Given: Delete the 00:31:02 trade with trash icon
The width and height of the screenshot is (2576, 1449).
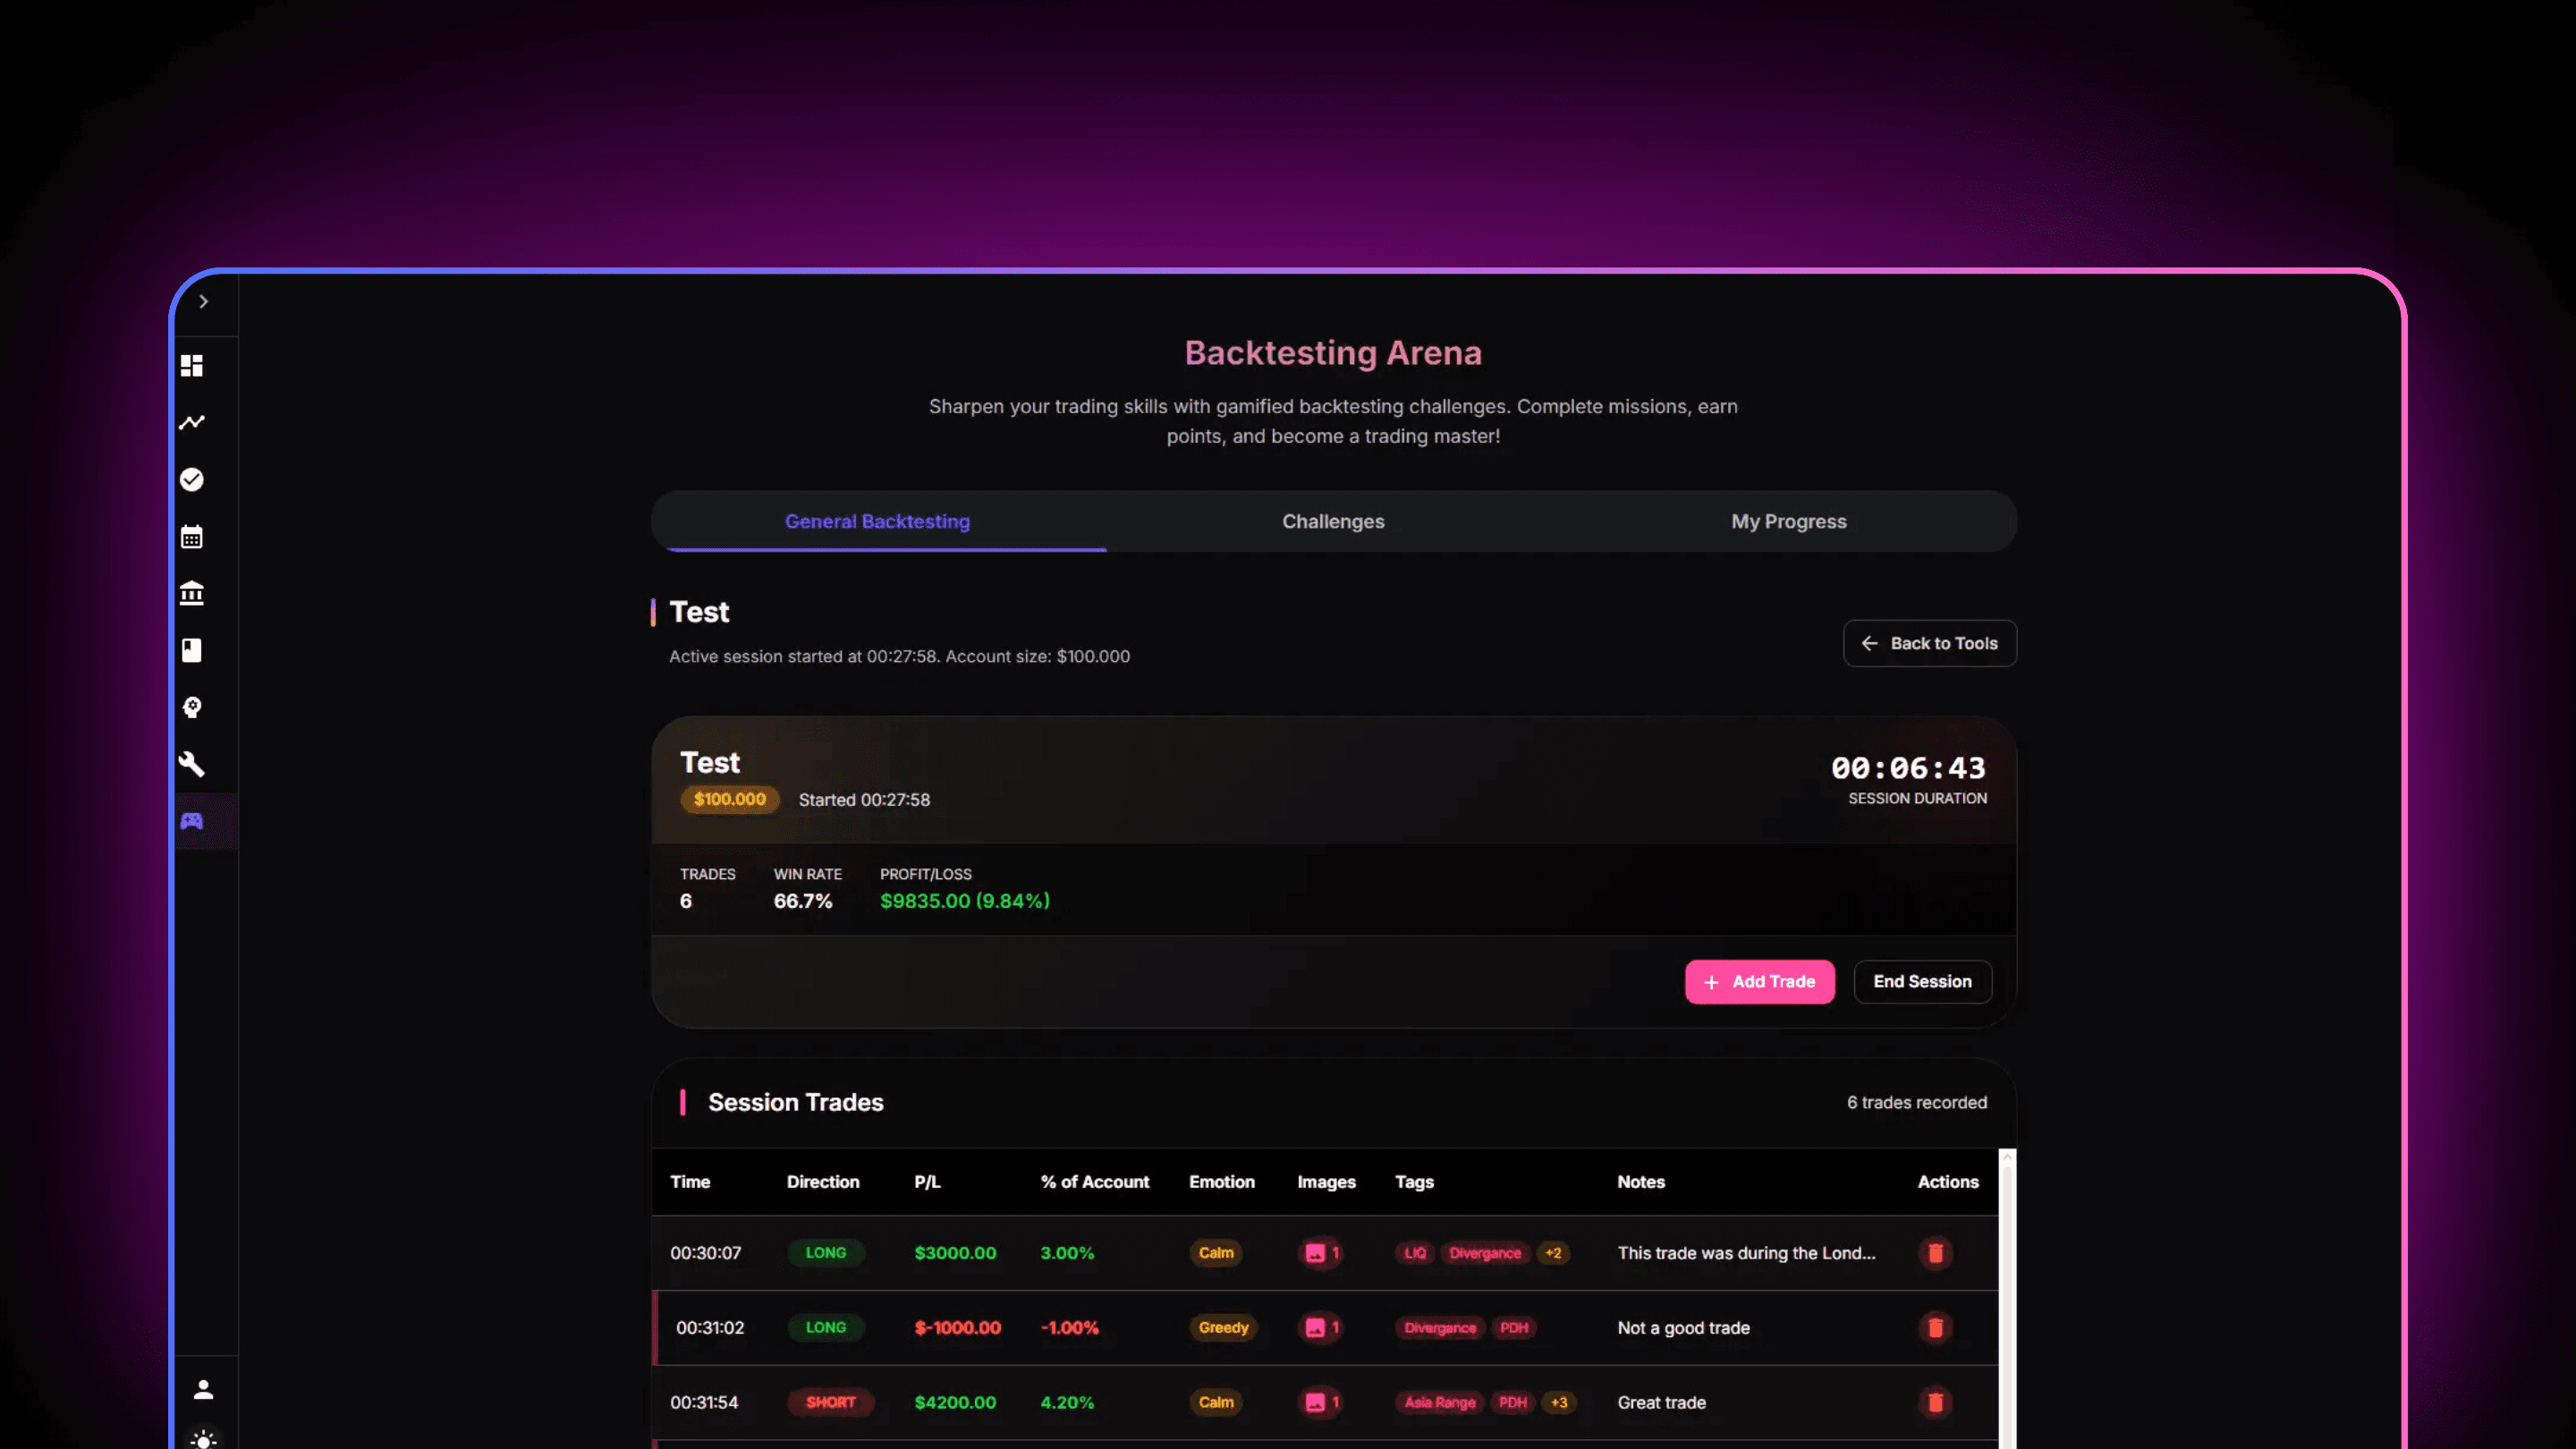Looking at the screenshot, I should [x=1935, y=1327].
